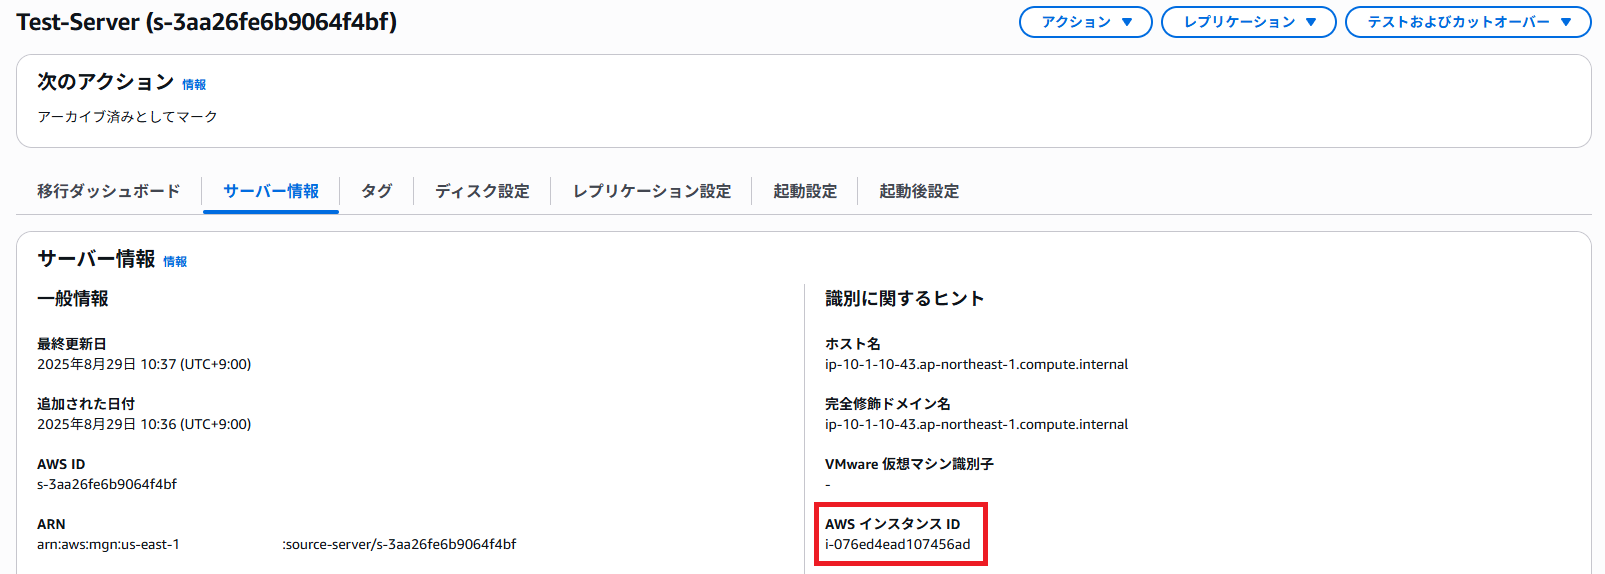Open the 起動後設定 tab

(x=919, y=191)
